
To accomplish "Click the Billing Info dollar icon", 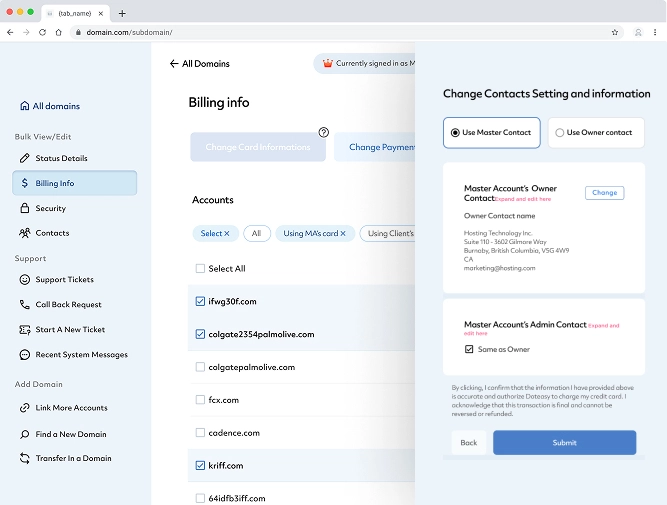I will (x=25, y=183).
